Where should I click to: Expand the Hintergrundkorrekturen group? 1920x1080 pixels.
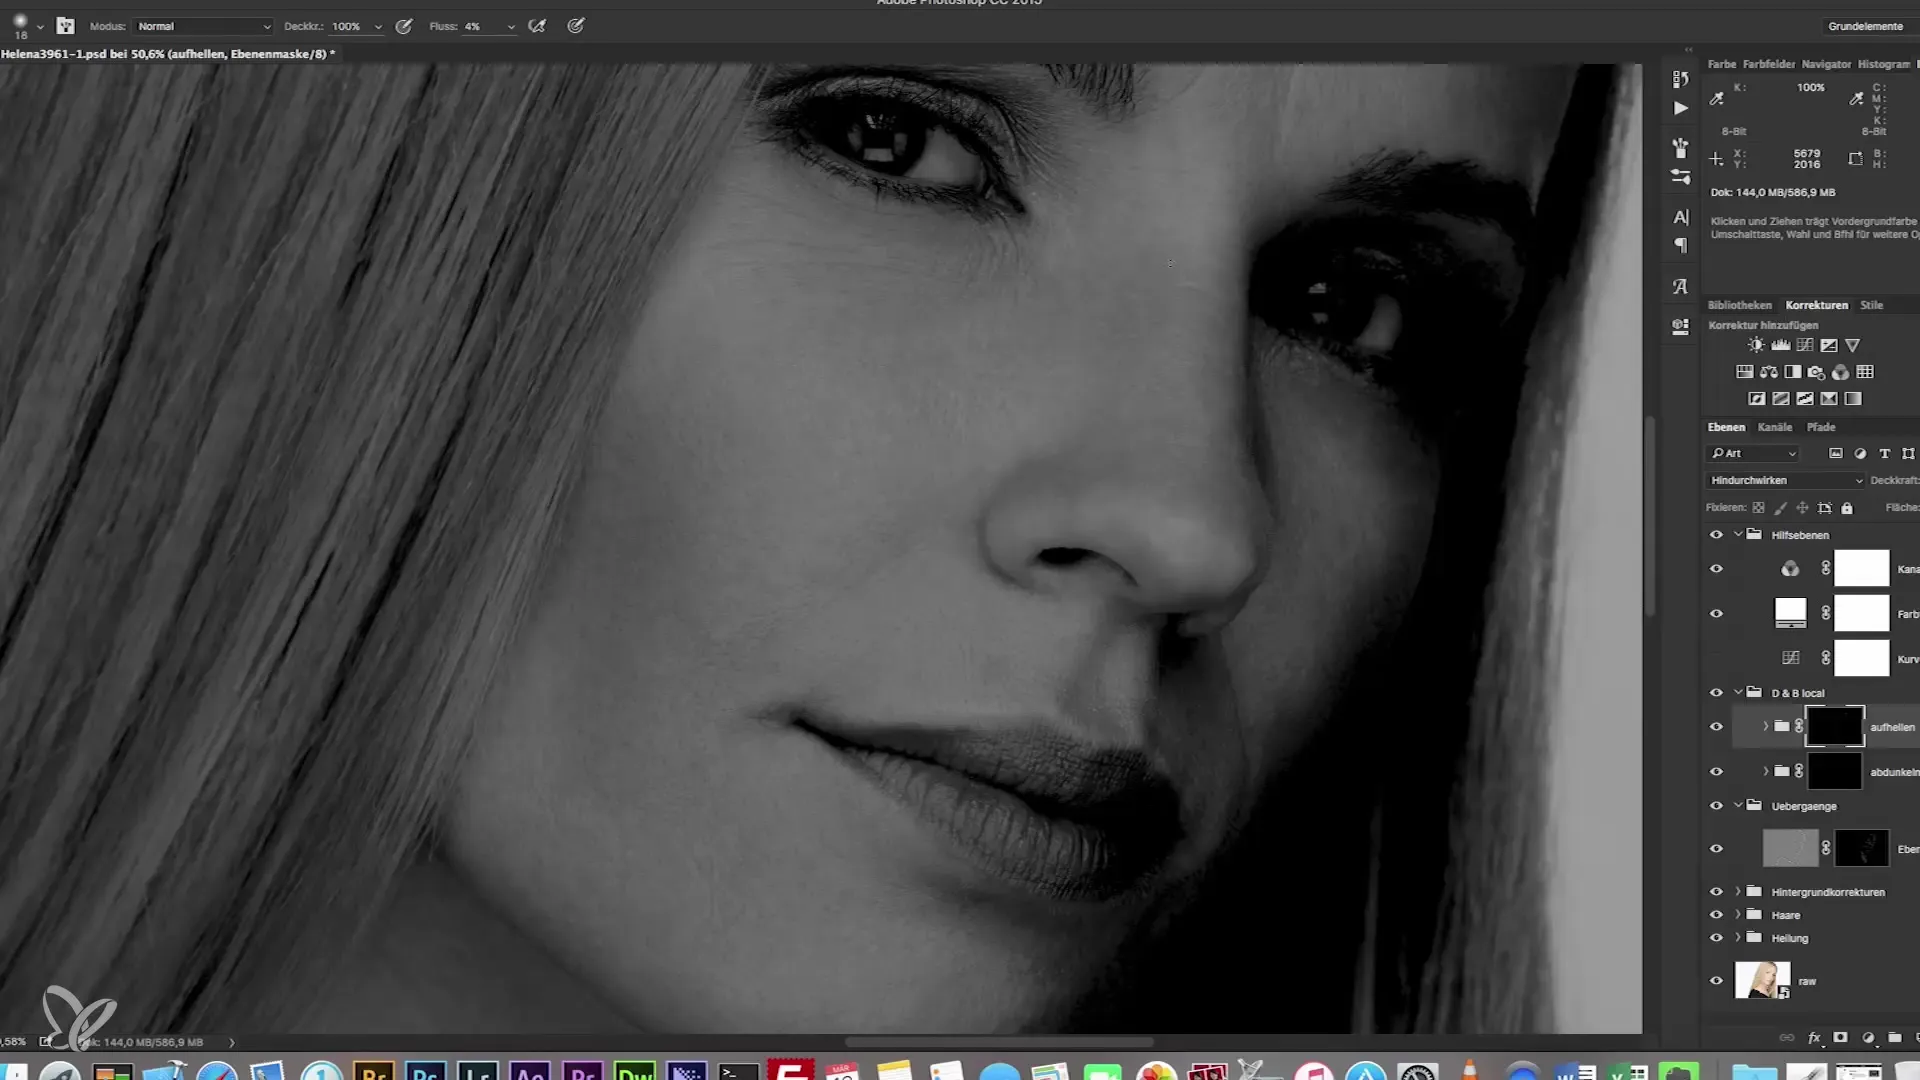(1739, 891)
